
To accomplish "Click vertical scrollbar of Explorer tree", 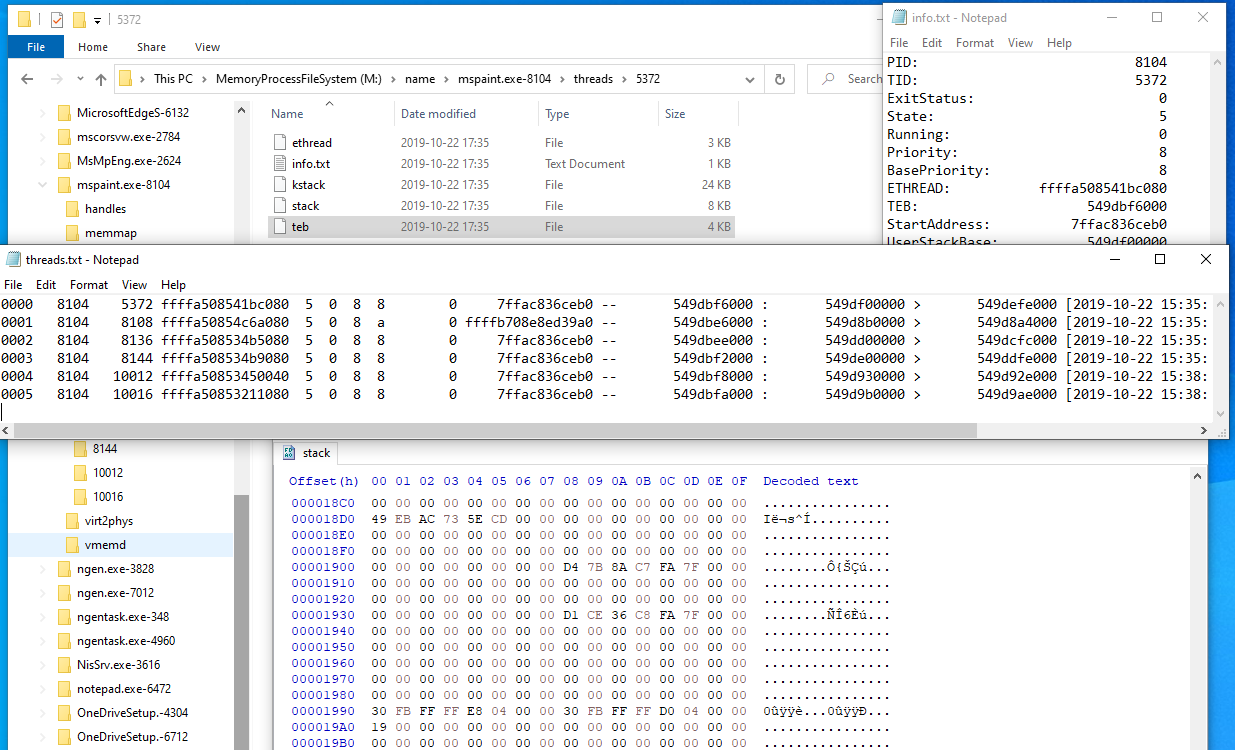I will click(241, 620).
